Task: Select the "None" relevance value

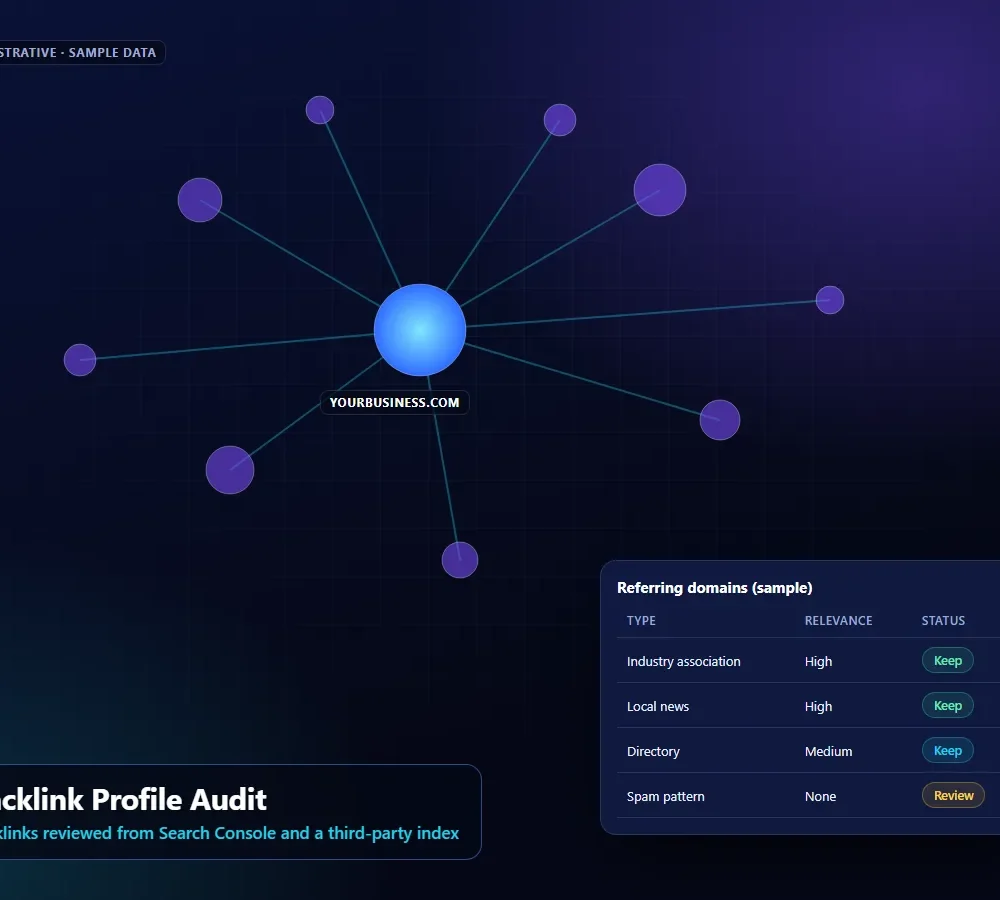Action: click(820, 796)
